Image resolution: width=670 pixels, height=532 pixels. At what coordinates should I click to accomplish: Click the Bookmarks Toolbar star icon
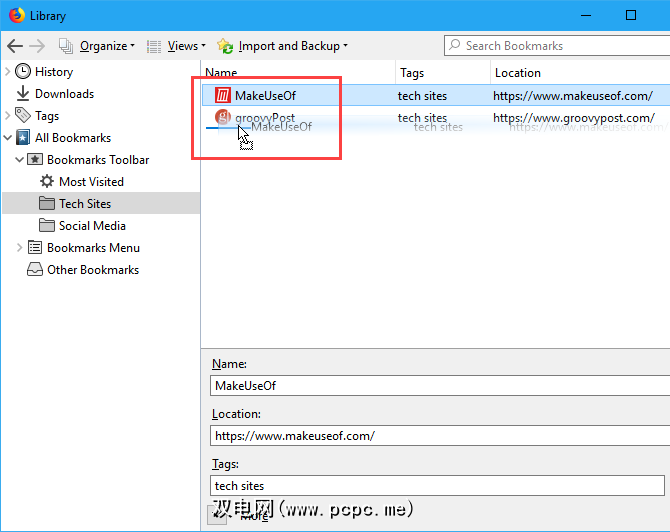click(35, 159)
